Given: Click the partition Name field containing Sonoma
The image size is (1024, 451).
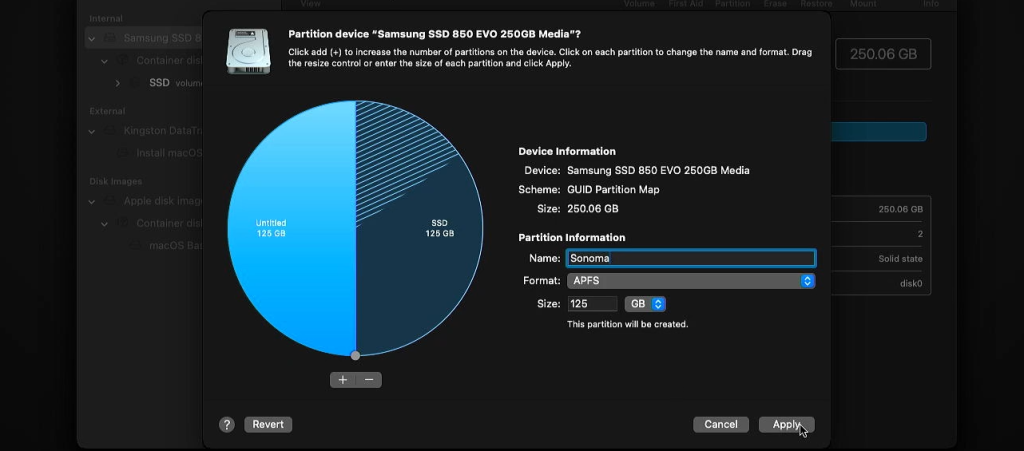Looking at the screenshot, I should 691,258.
